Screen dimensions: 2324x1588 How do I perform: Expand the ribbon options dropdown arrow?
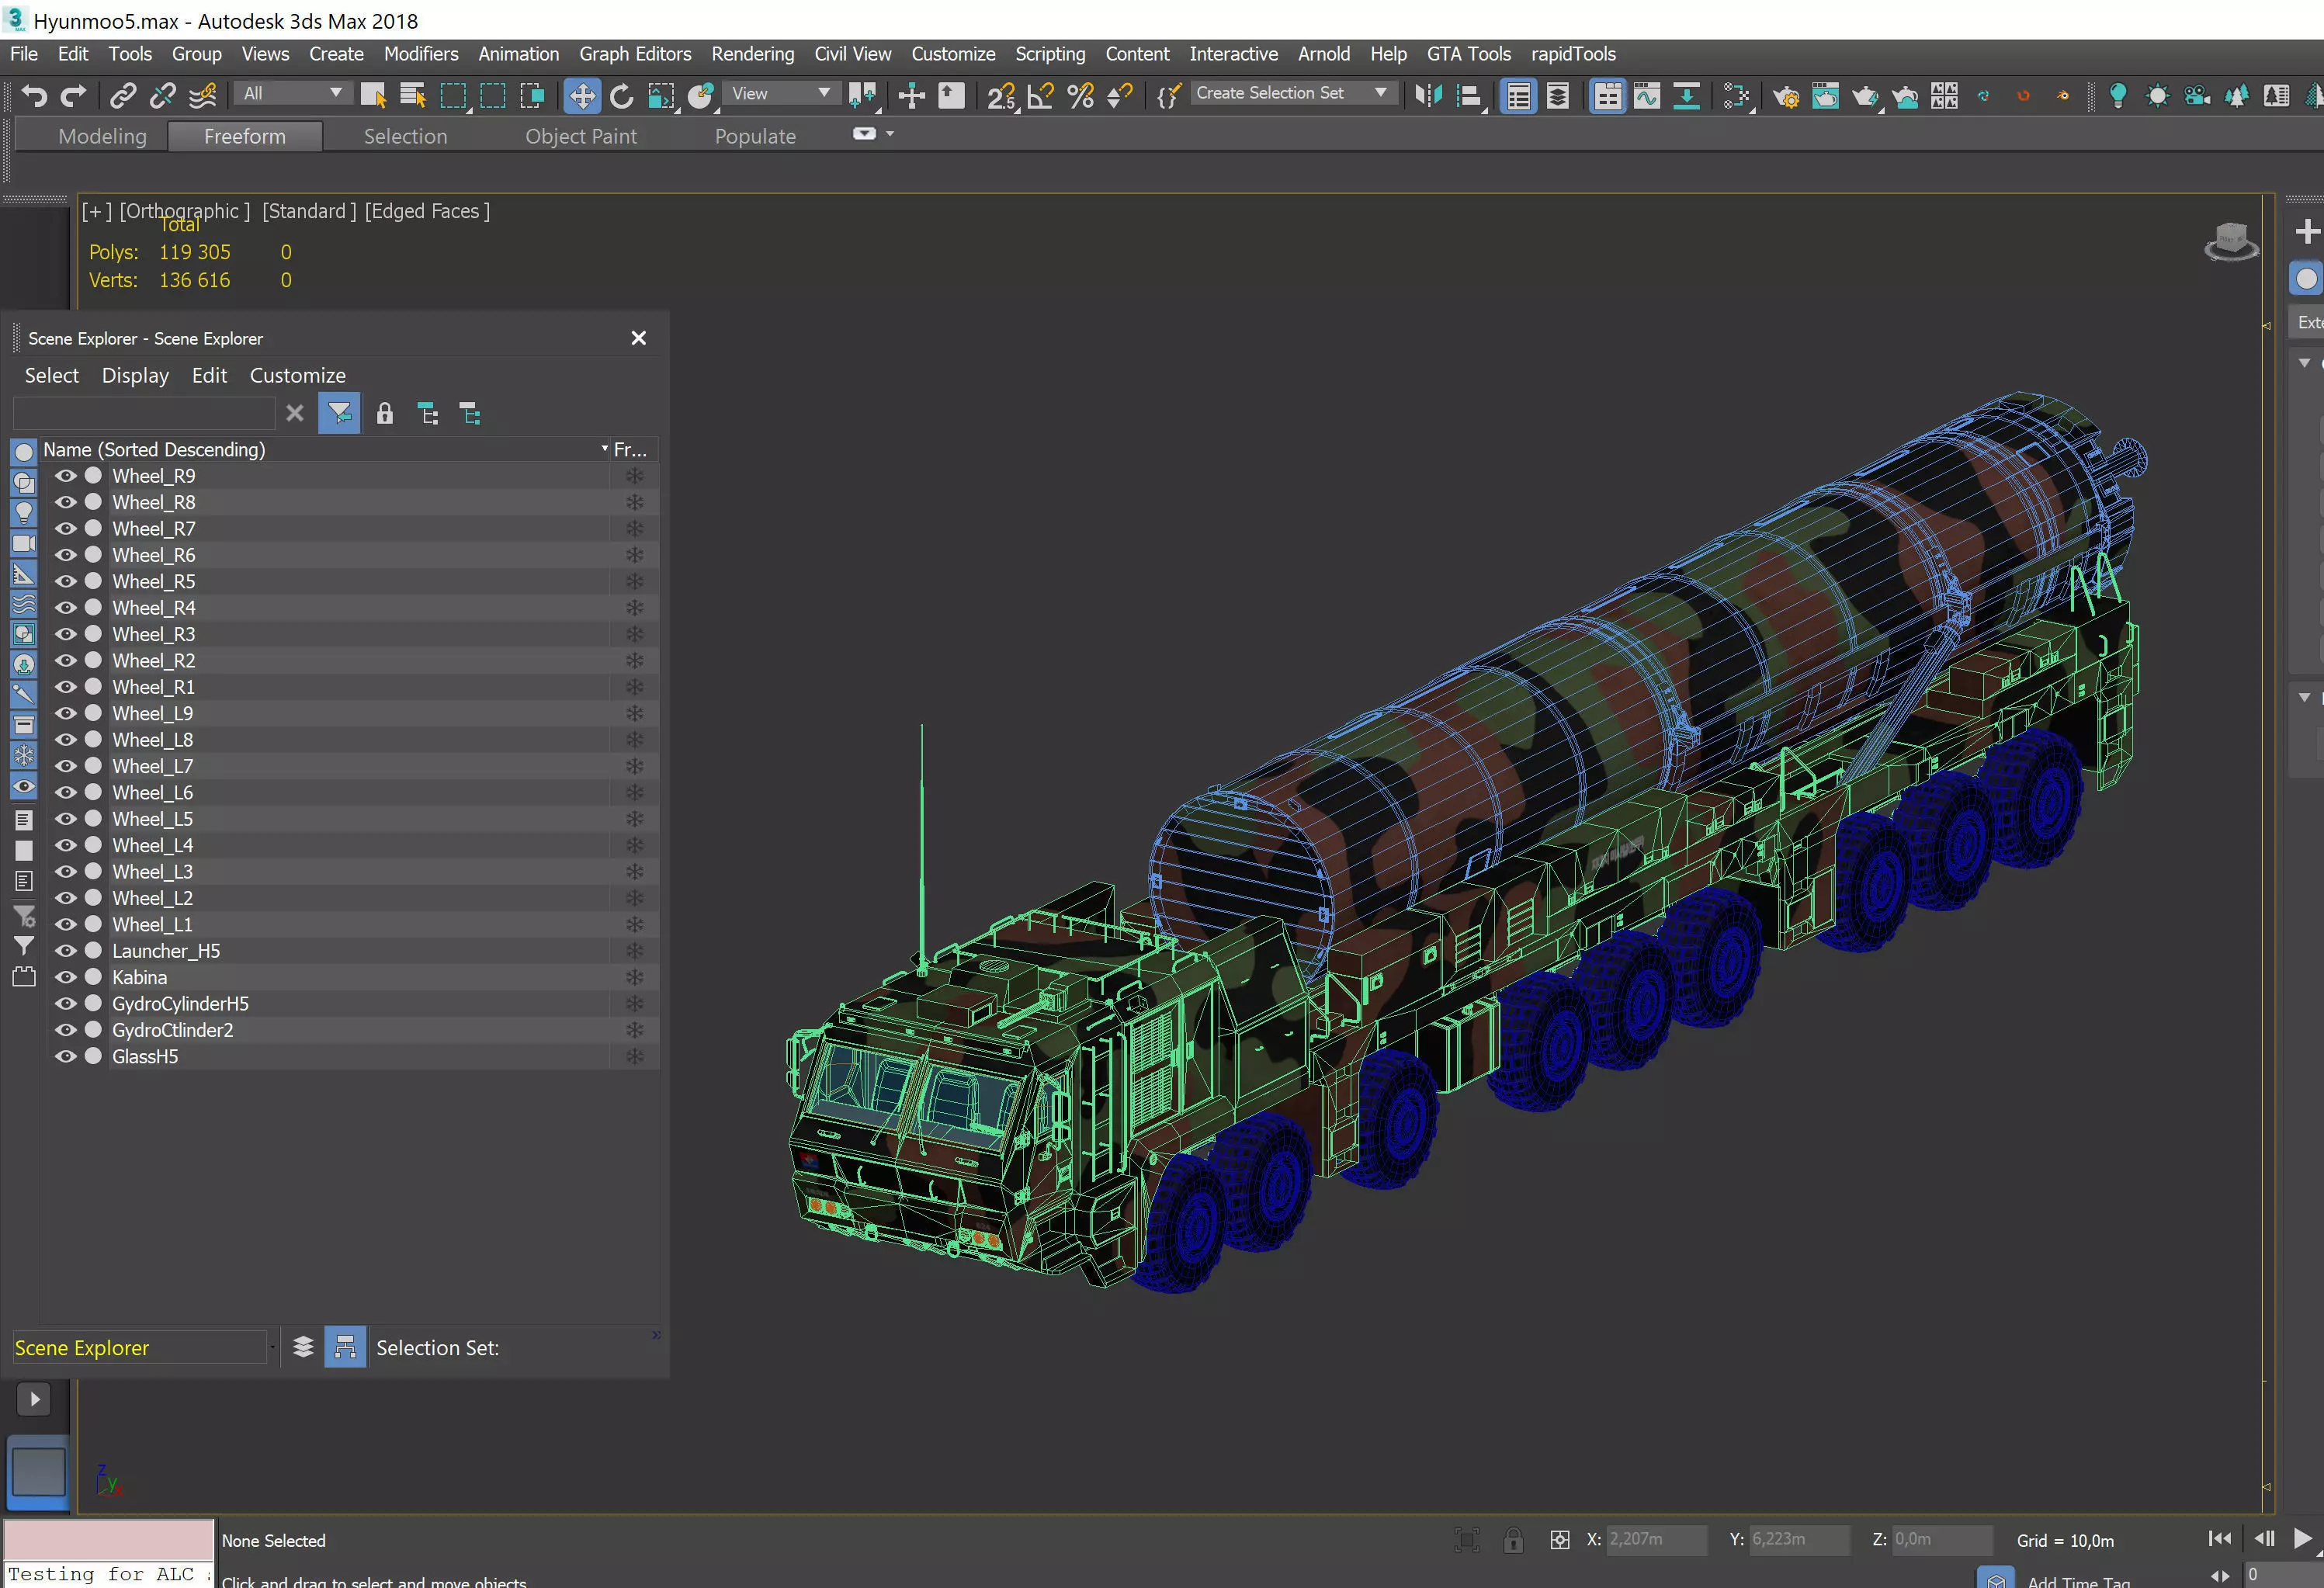[x=890, y=134]
